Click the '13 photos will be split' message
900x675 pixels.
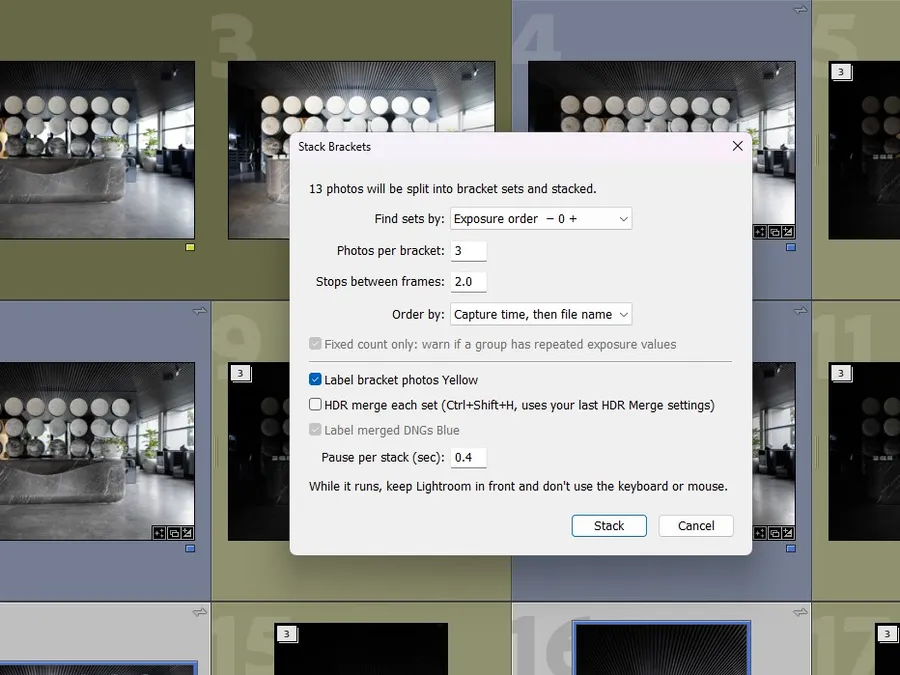tap(453, 189)
